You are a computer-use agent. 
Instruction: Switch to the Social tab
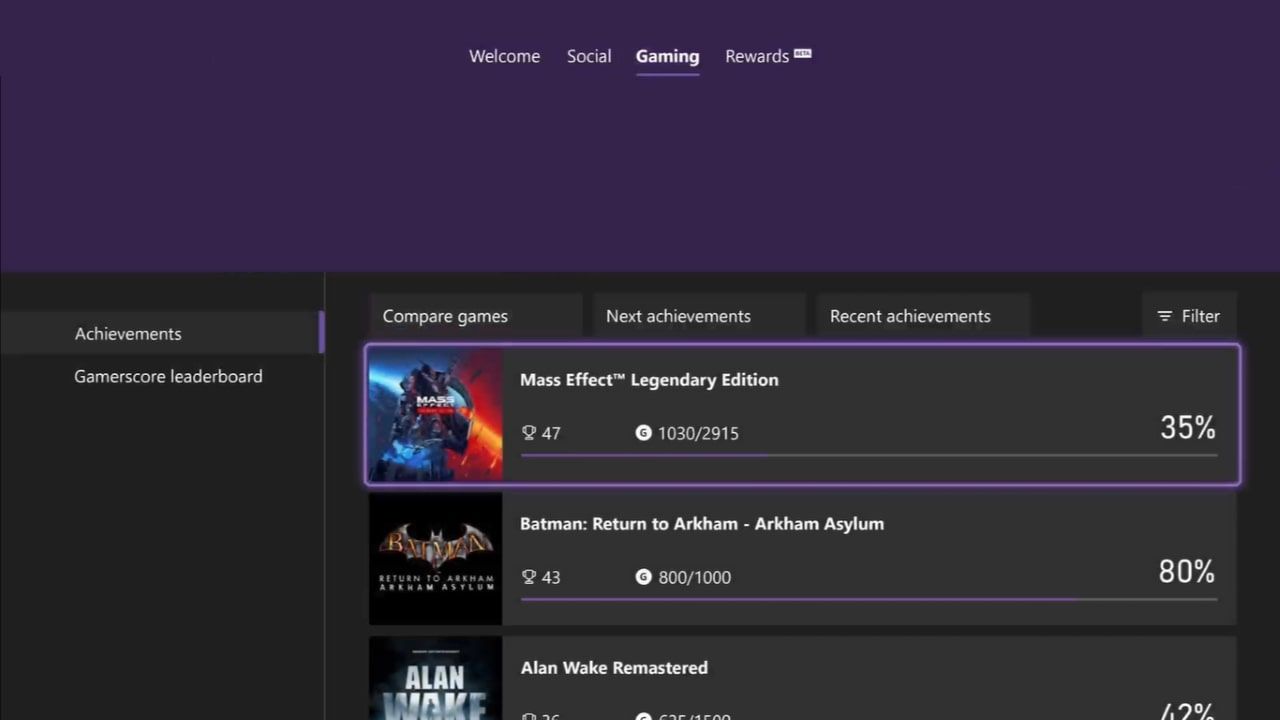tap(589, 57)
